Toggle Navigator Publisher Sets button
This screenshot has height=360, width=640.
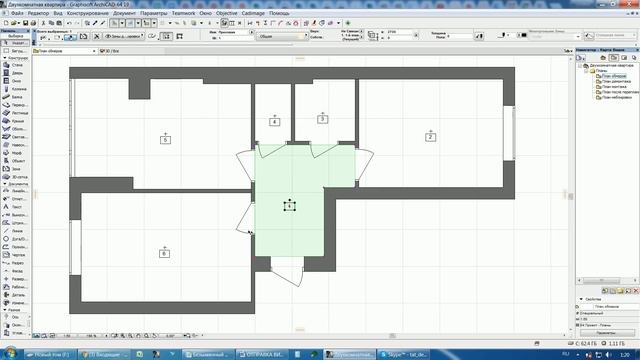(634, 58)
